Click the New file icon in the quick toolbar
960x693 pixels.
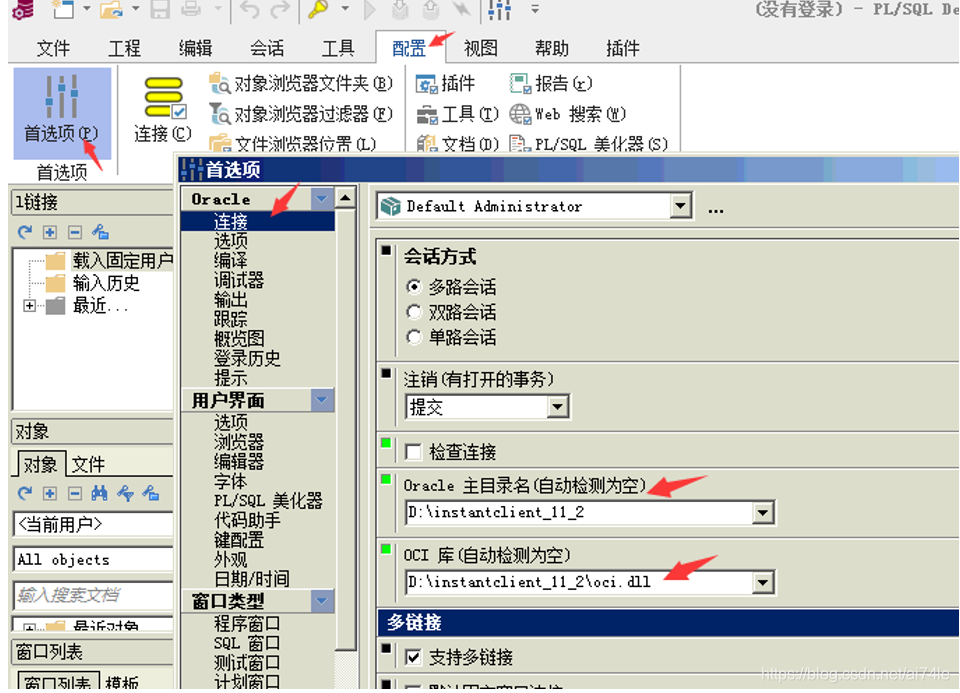coord(62,9)
